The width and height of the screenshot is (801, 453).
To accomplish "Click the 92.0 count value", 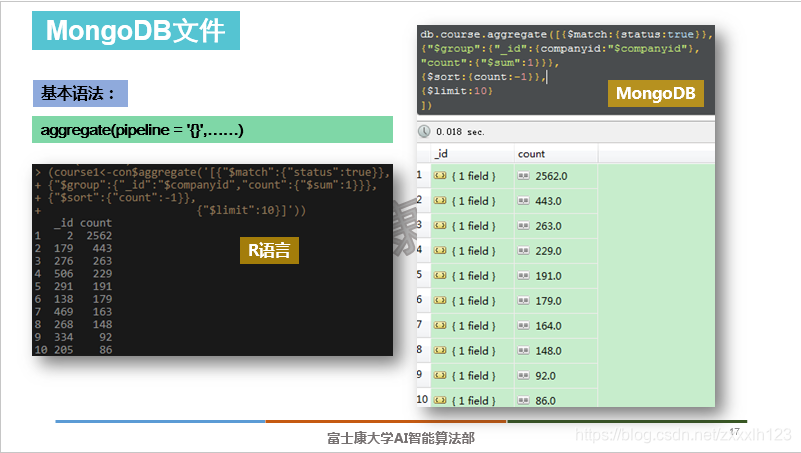I will pos(545,376).
